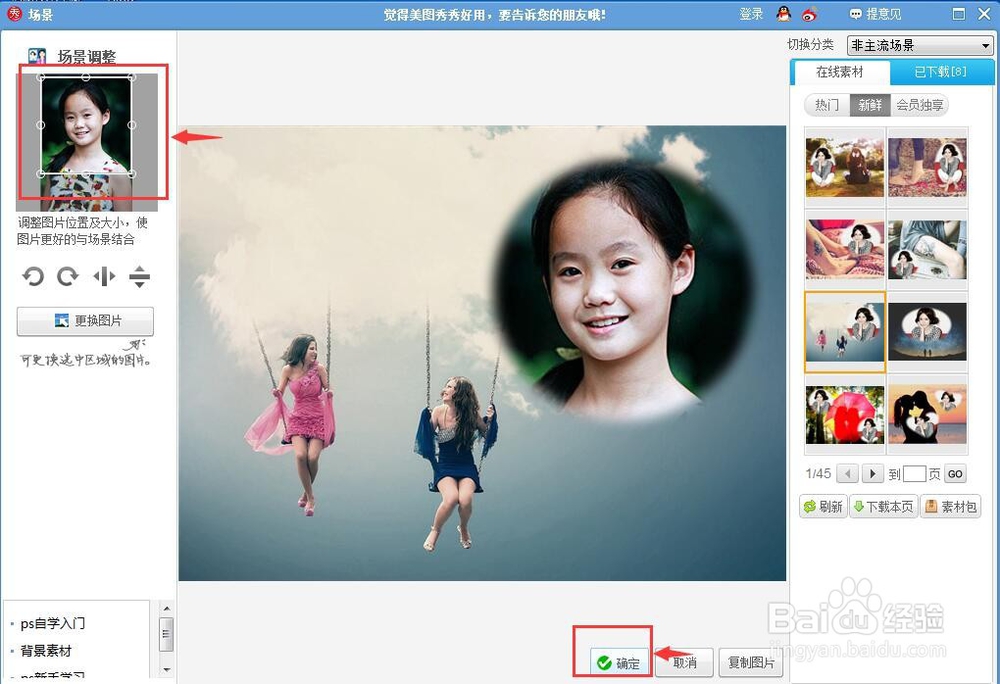1000x684 pixels.
Task: Flip the photo horizontally
Action: click(x=104, y=277)
